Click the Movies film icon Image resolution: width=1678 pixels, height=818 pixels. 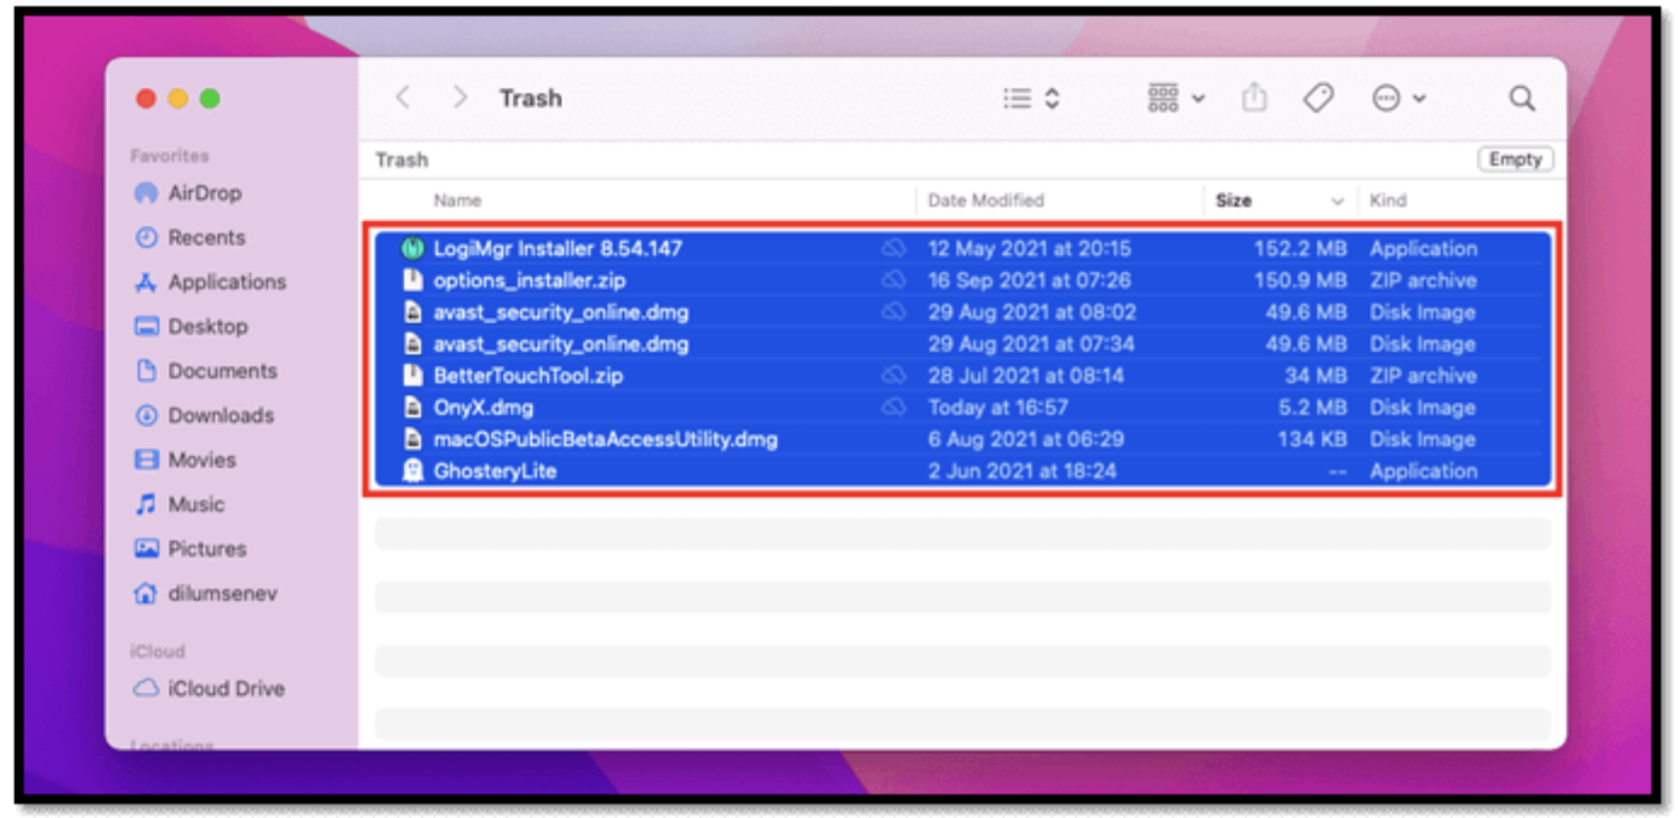click(x=146, y=460)
